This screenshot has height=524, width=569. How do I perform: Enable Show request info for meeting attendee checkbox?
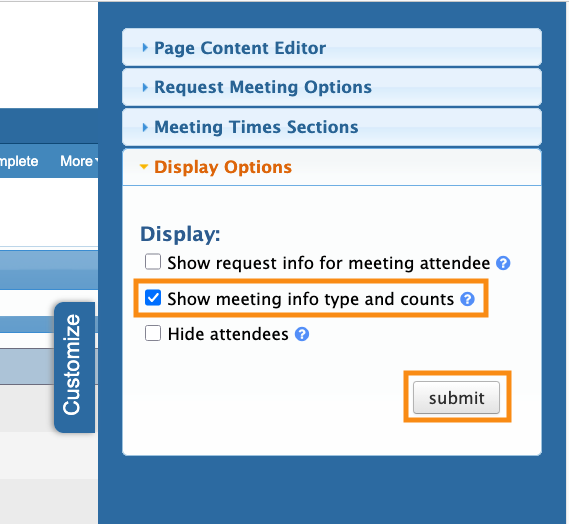[153, 262]
